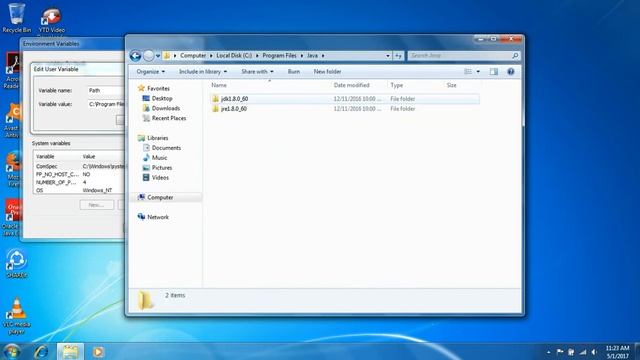This screenshot has width=640, height=360.
Task: Expand the address bar history dropdown
Action: (x=388, y=56)
